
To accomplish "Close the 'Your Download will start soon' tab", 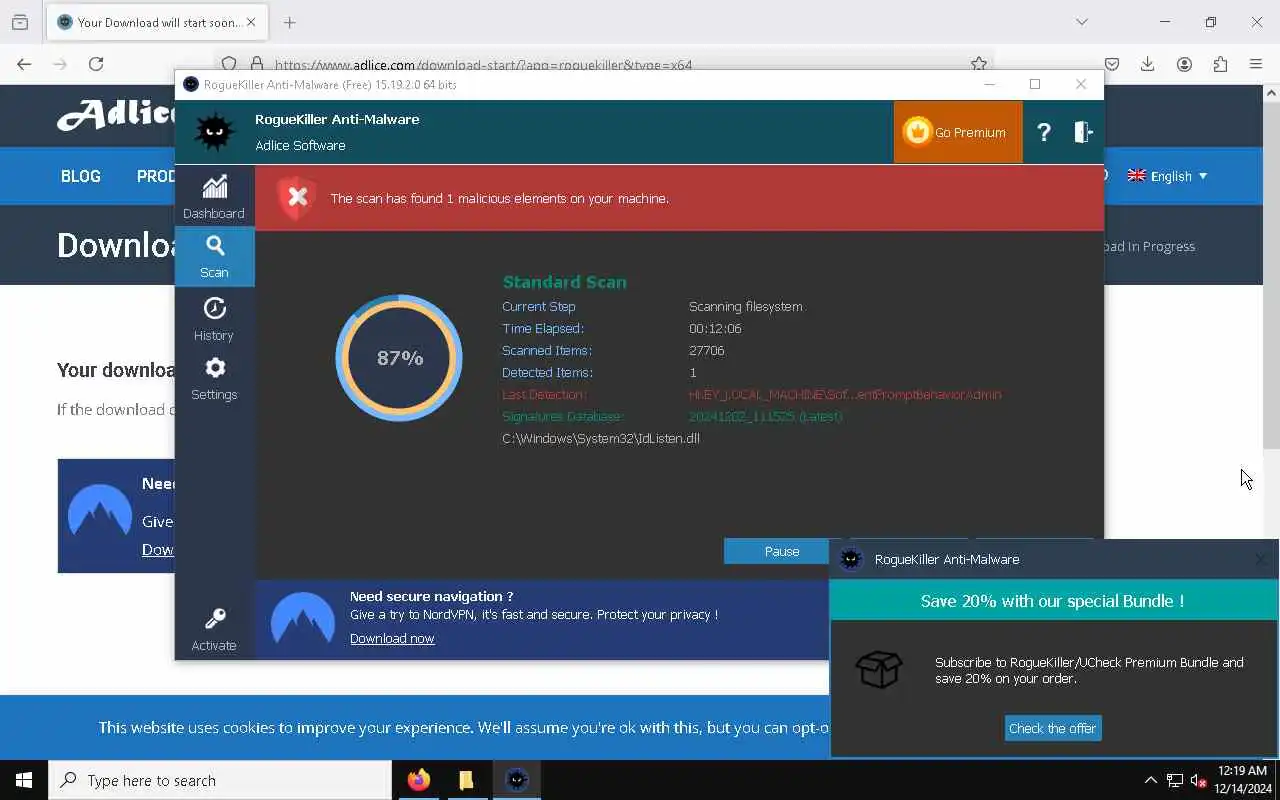I will [251, 22].
